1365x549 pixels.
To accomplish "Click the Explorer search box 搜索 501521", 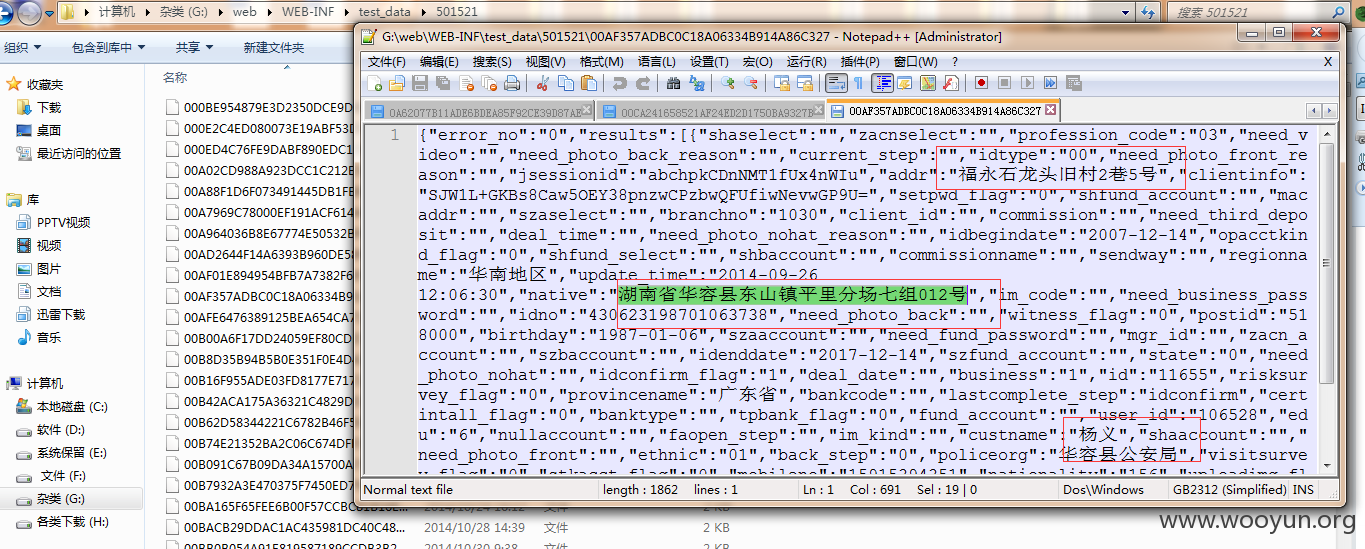I will (1260, 13).
